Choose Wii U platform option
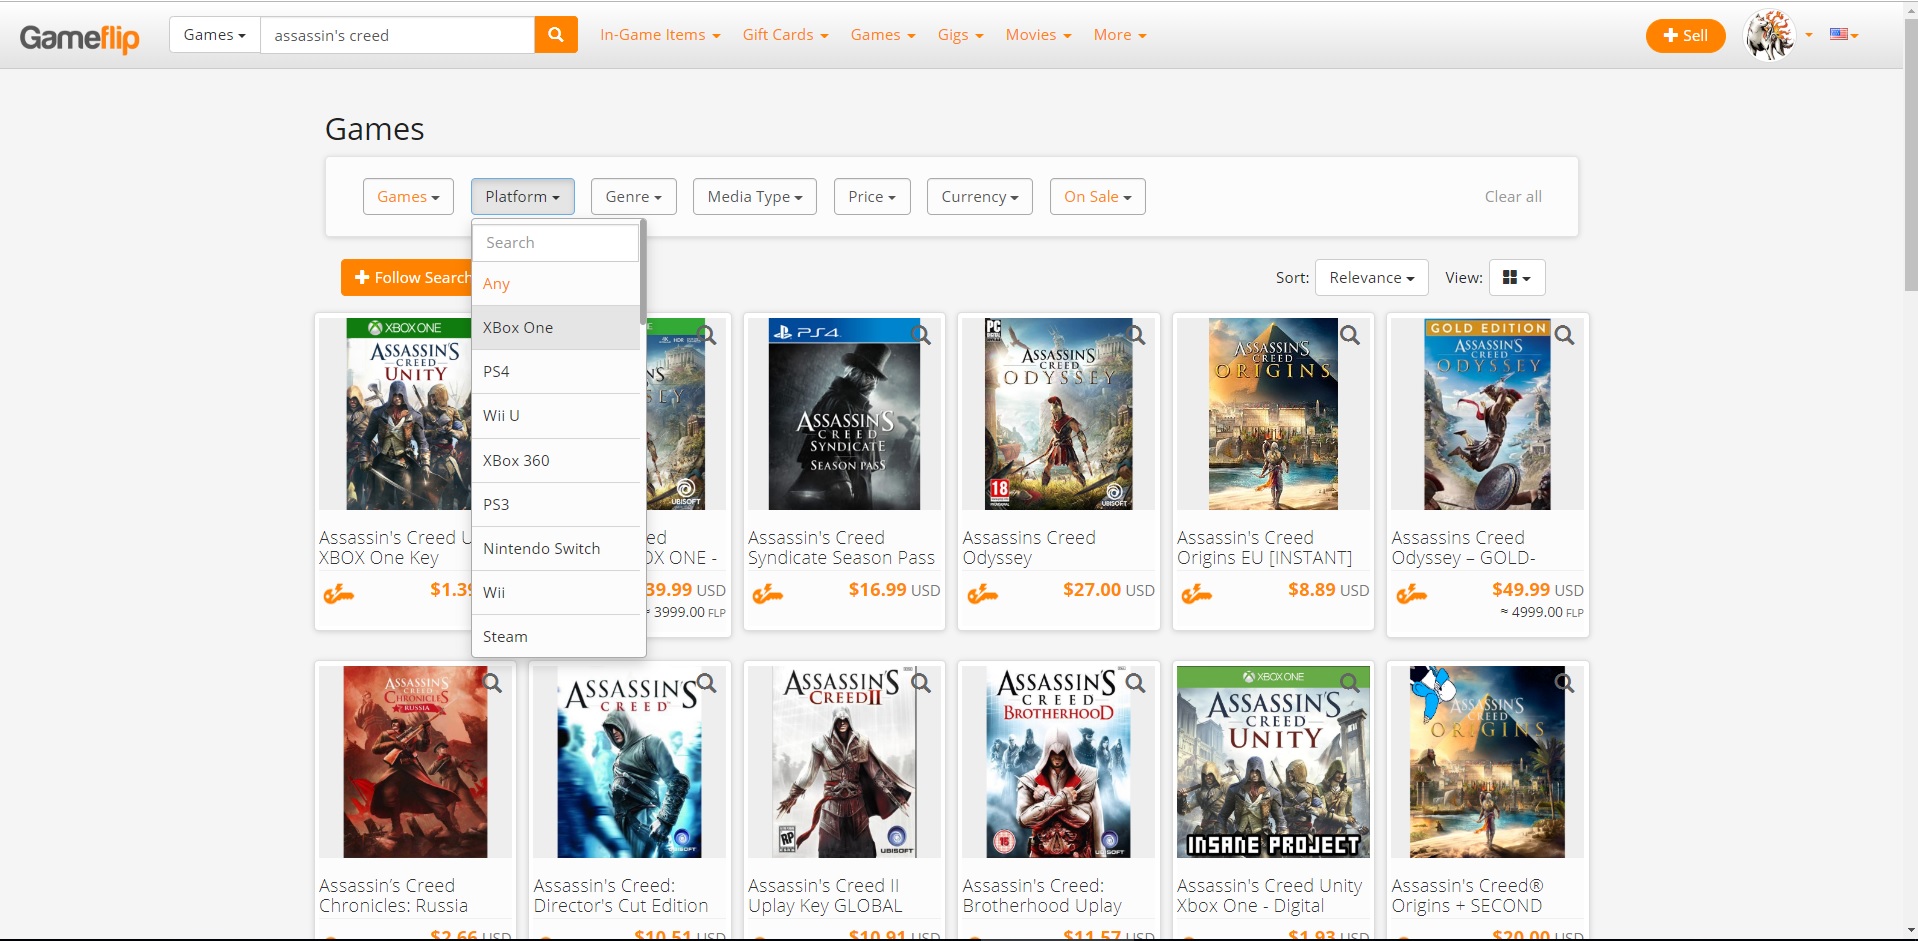Screen dimensions: 1918x941 [x=556, y=416]
